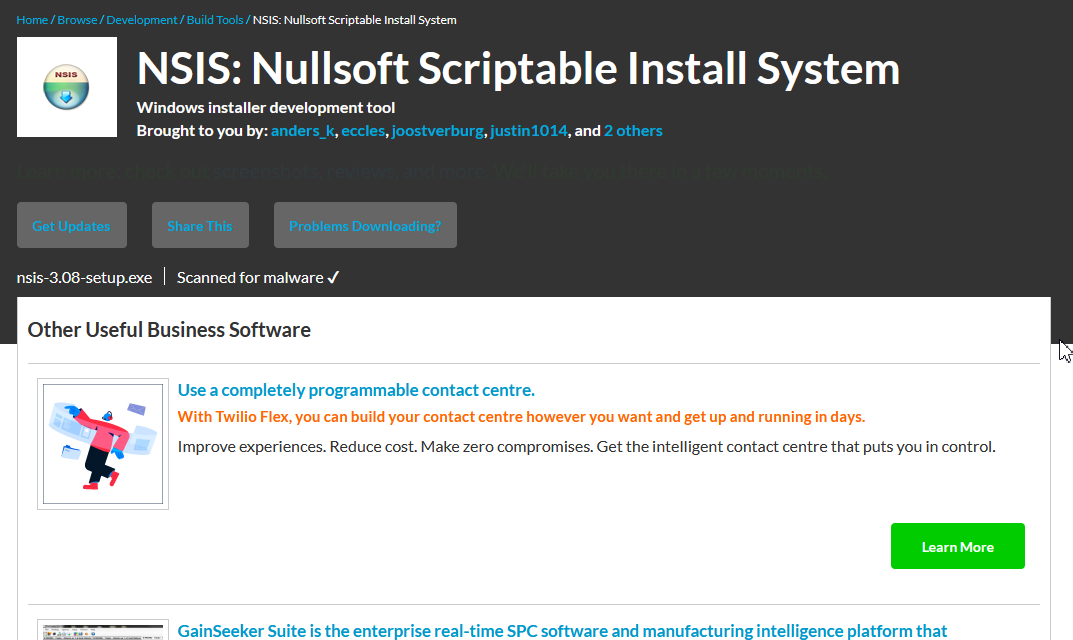Click the Twilio Flex ad illustration thumbnail
Screen dimensions: 1073x640
click(103, 444)
